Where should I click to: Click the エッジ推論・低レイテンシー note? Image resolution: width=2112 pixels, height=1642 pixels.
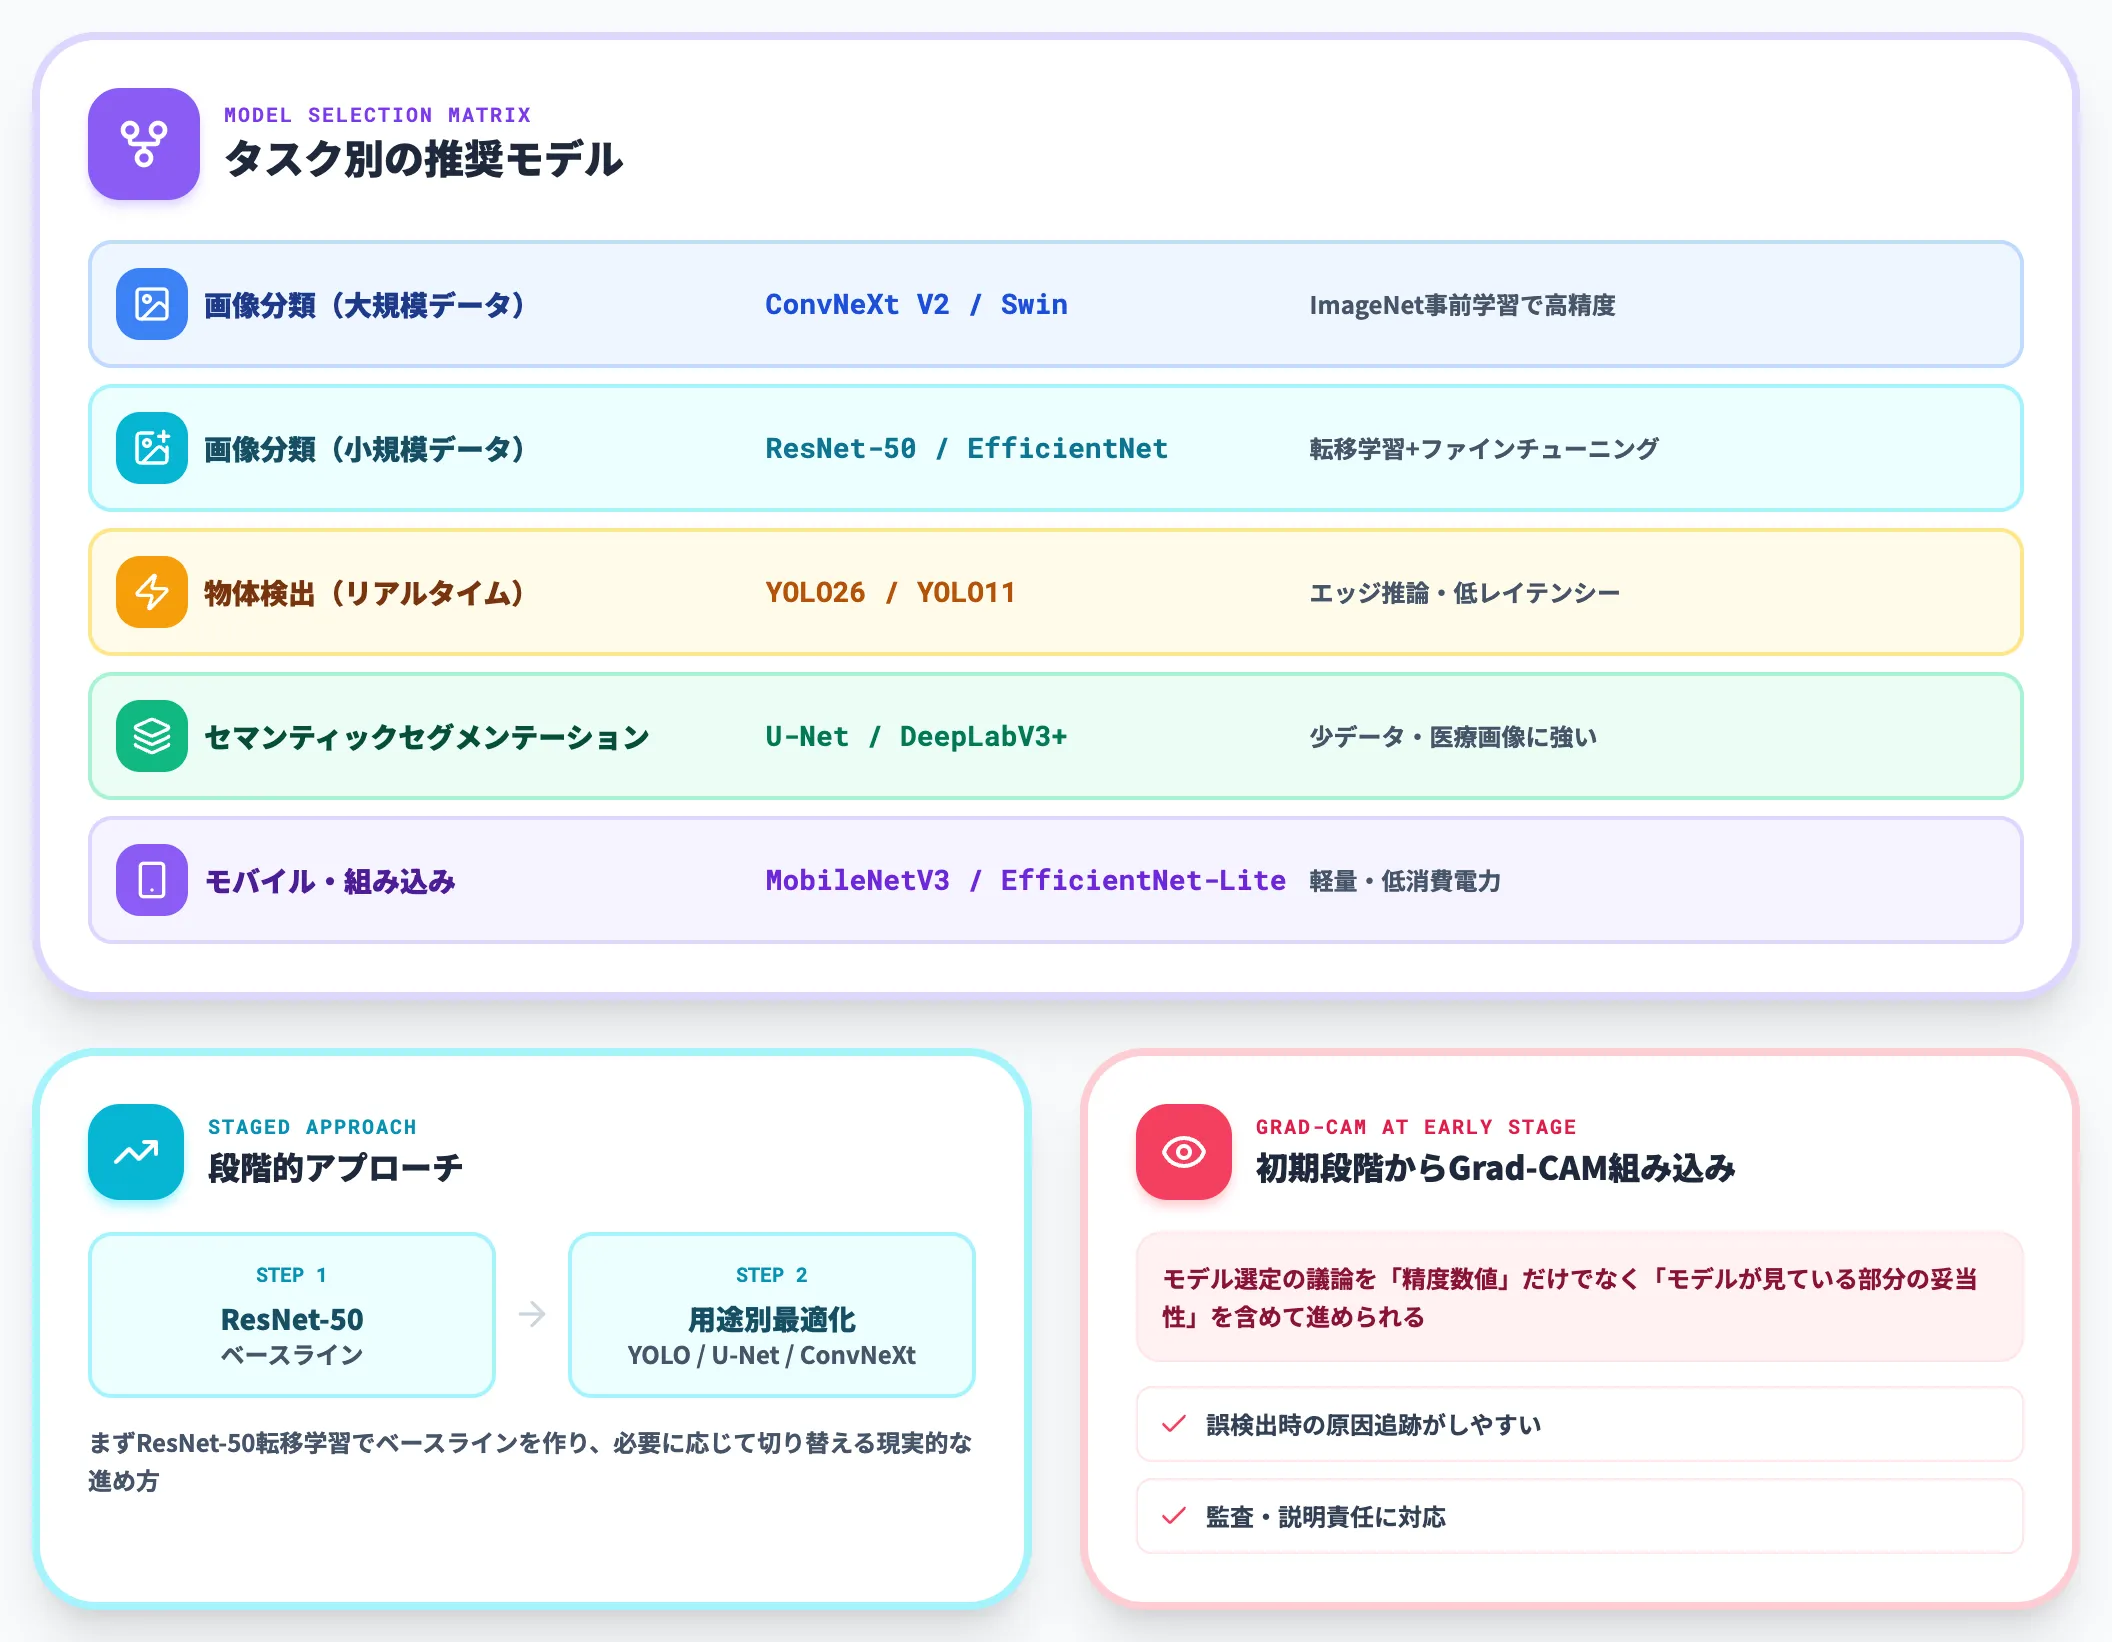[1464, 593]
